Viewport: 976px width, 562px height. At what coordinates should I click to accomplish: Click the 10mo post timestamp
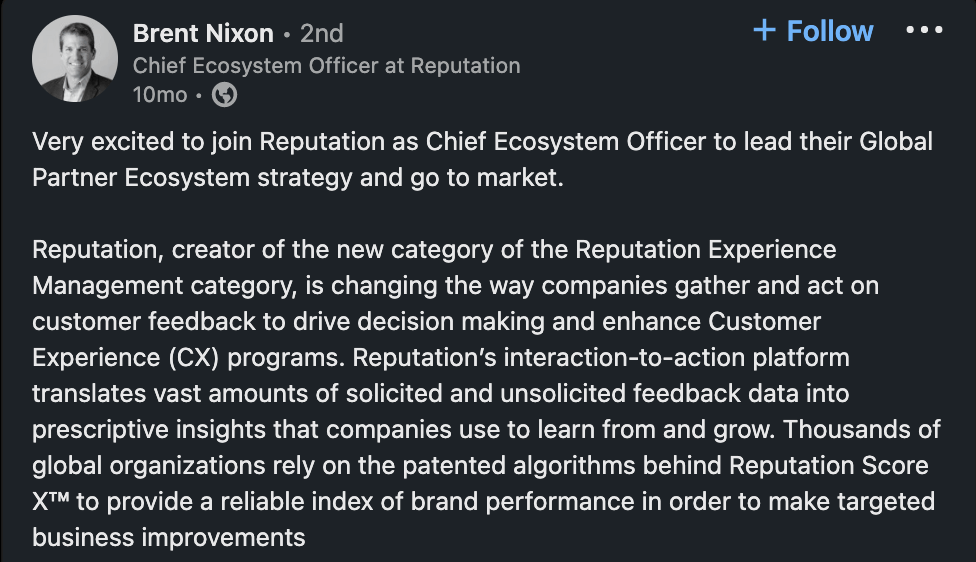159,95
